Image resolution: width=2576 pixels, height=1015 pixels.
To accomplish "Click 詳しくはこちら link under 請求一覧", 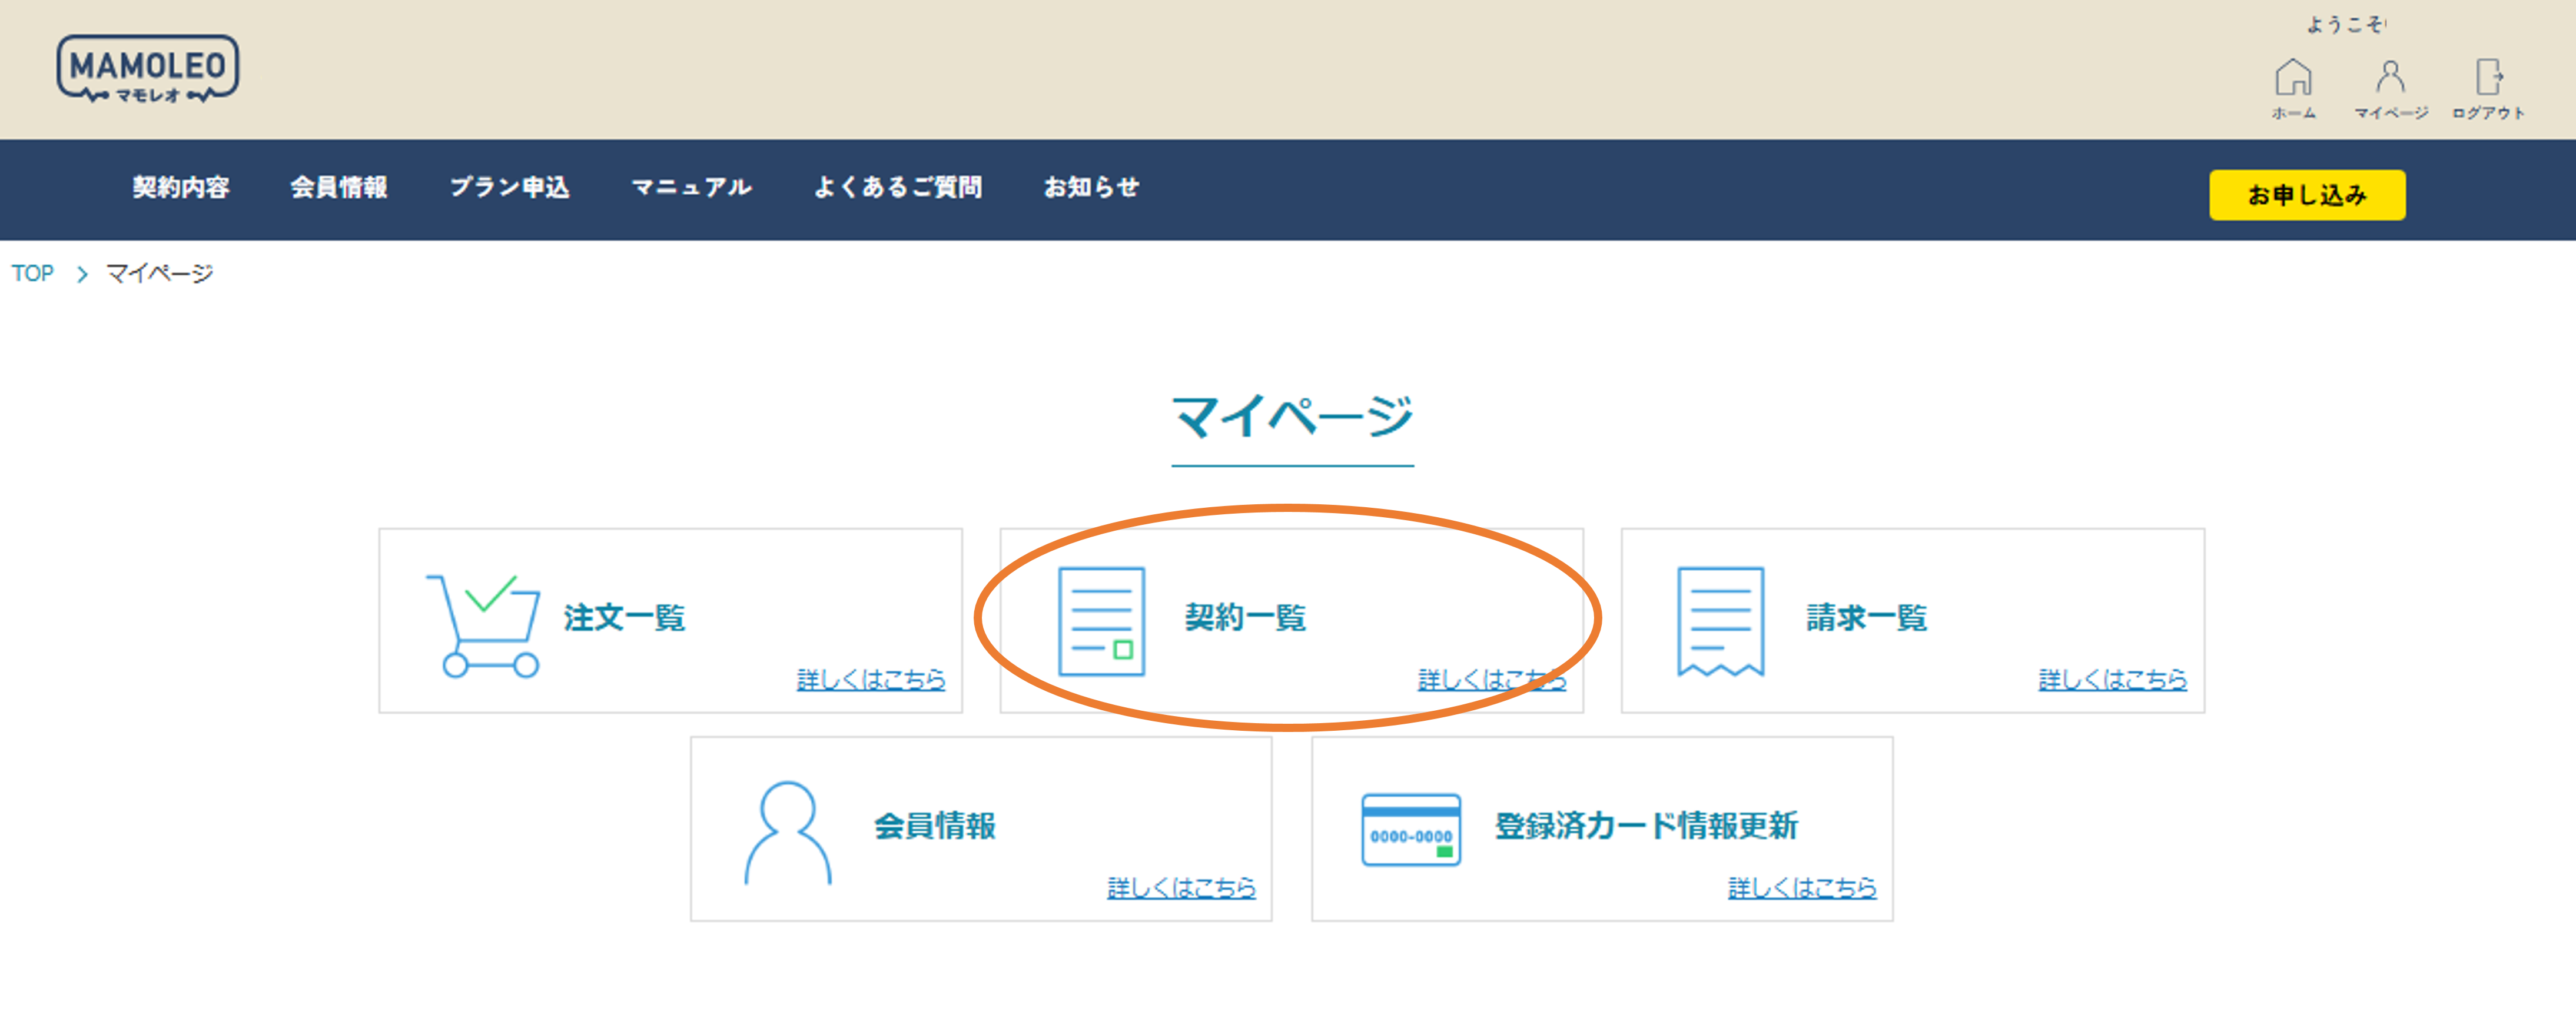I will click(x=2112, y=679).
